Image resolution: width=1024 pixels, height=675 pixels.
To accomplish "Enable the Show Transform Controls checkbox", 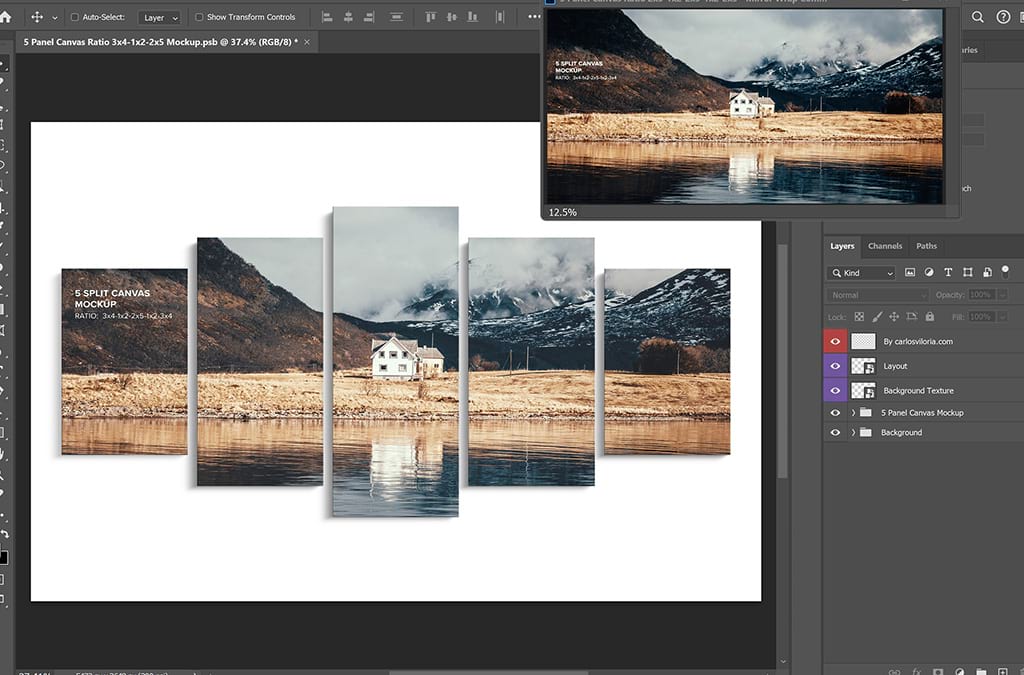I will (199, 17).
